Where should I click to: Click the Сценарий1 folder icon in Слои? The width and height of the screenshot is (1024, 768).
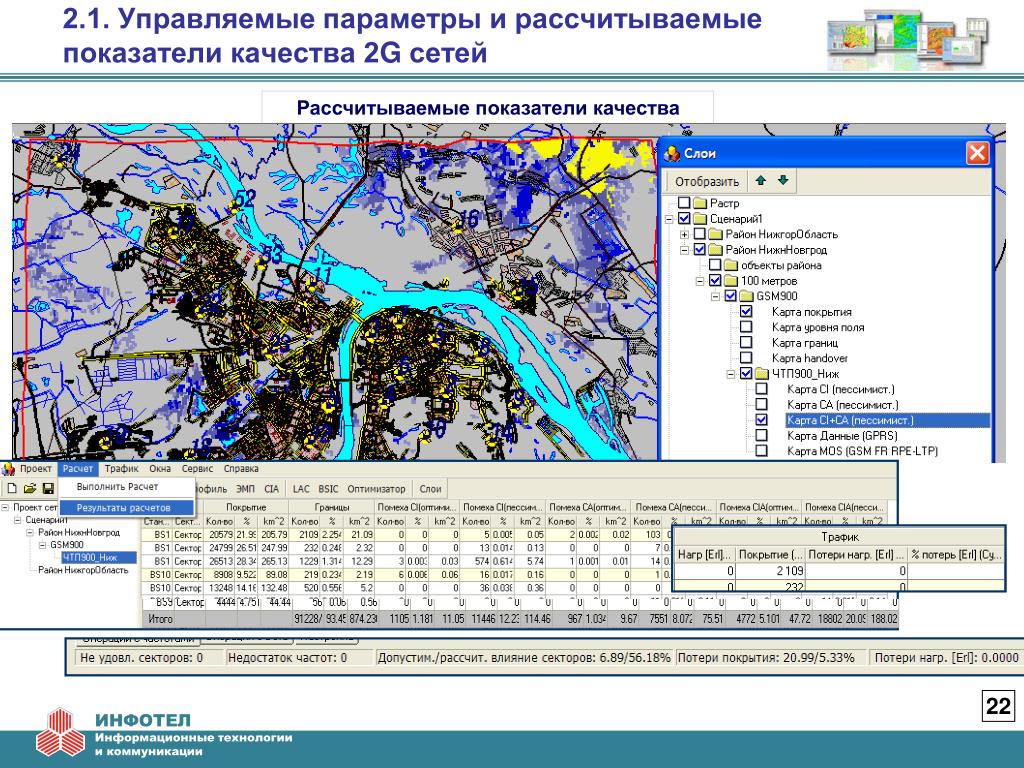[700, 219]
